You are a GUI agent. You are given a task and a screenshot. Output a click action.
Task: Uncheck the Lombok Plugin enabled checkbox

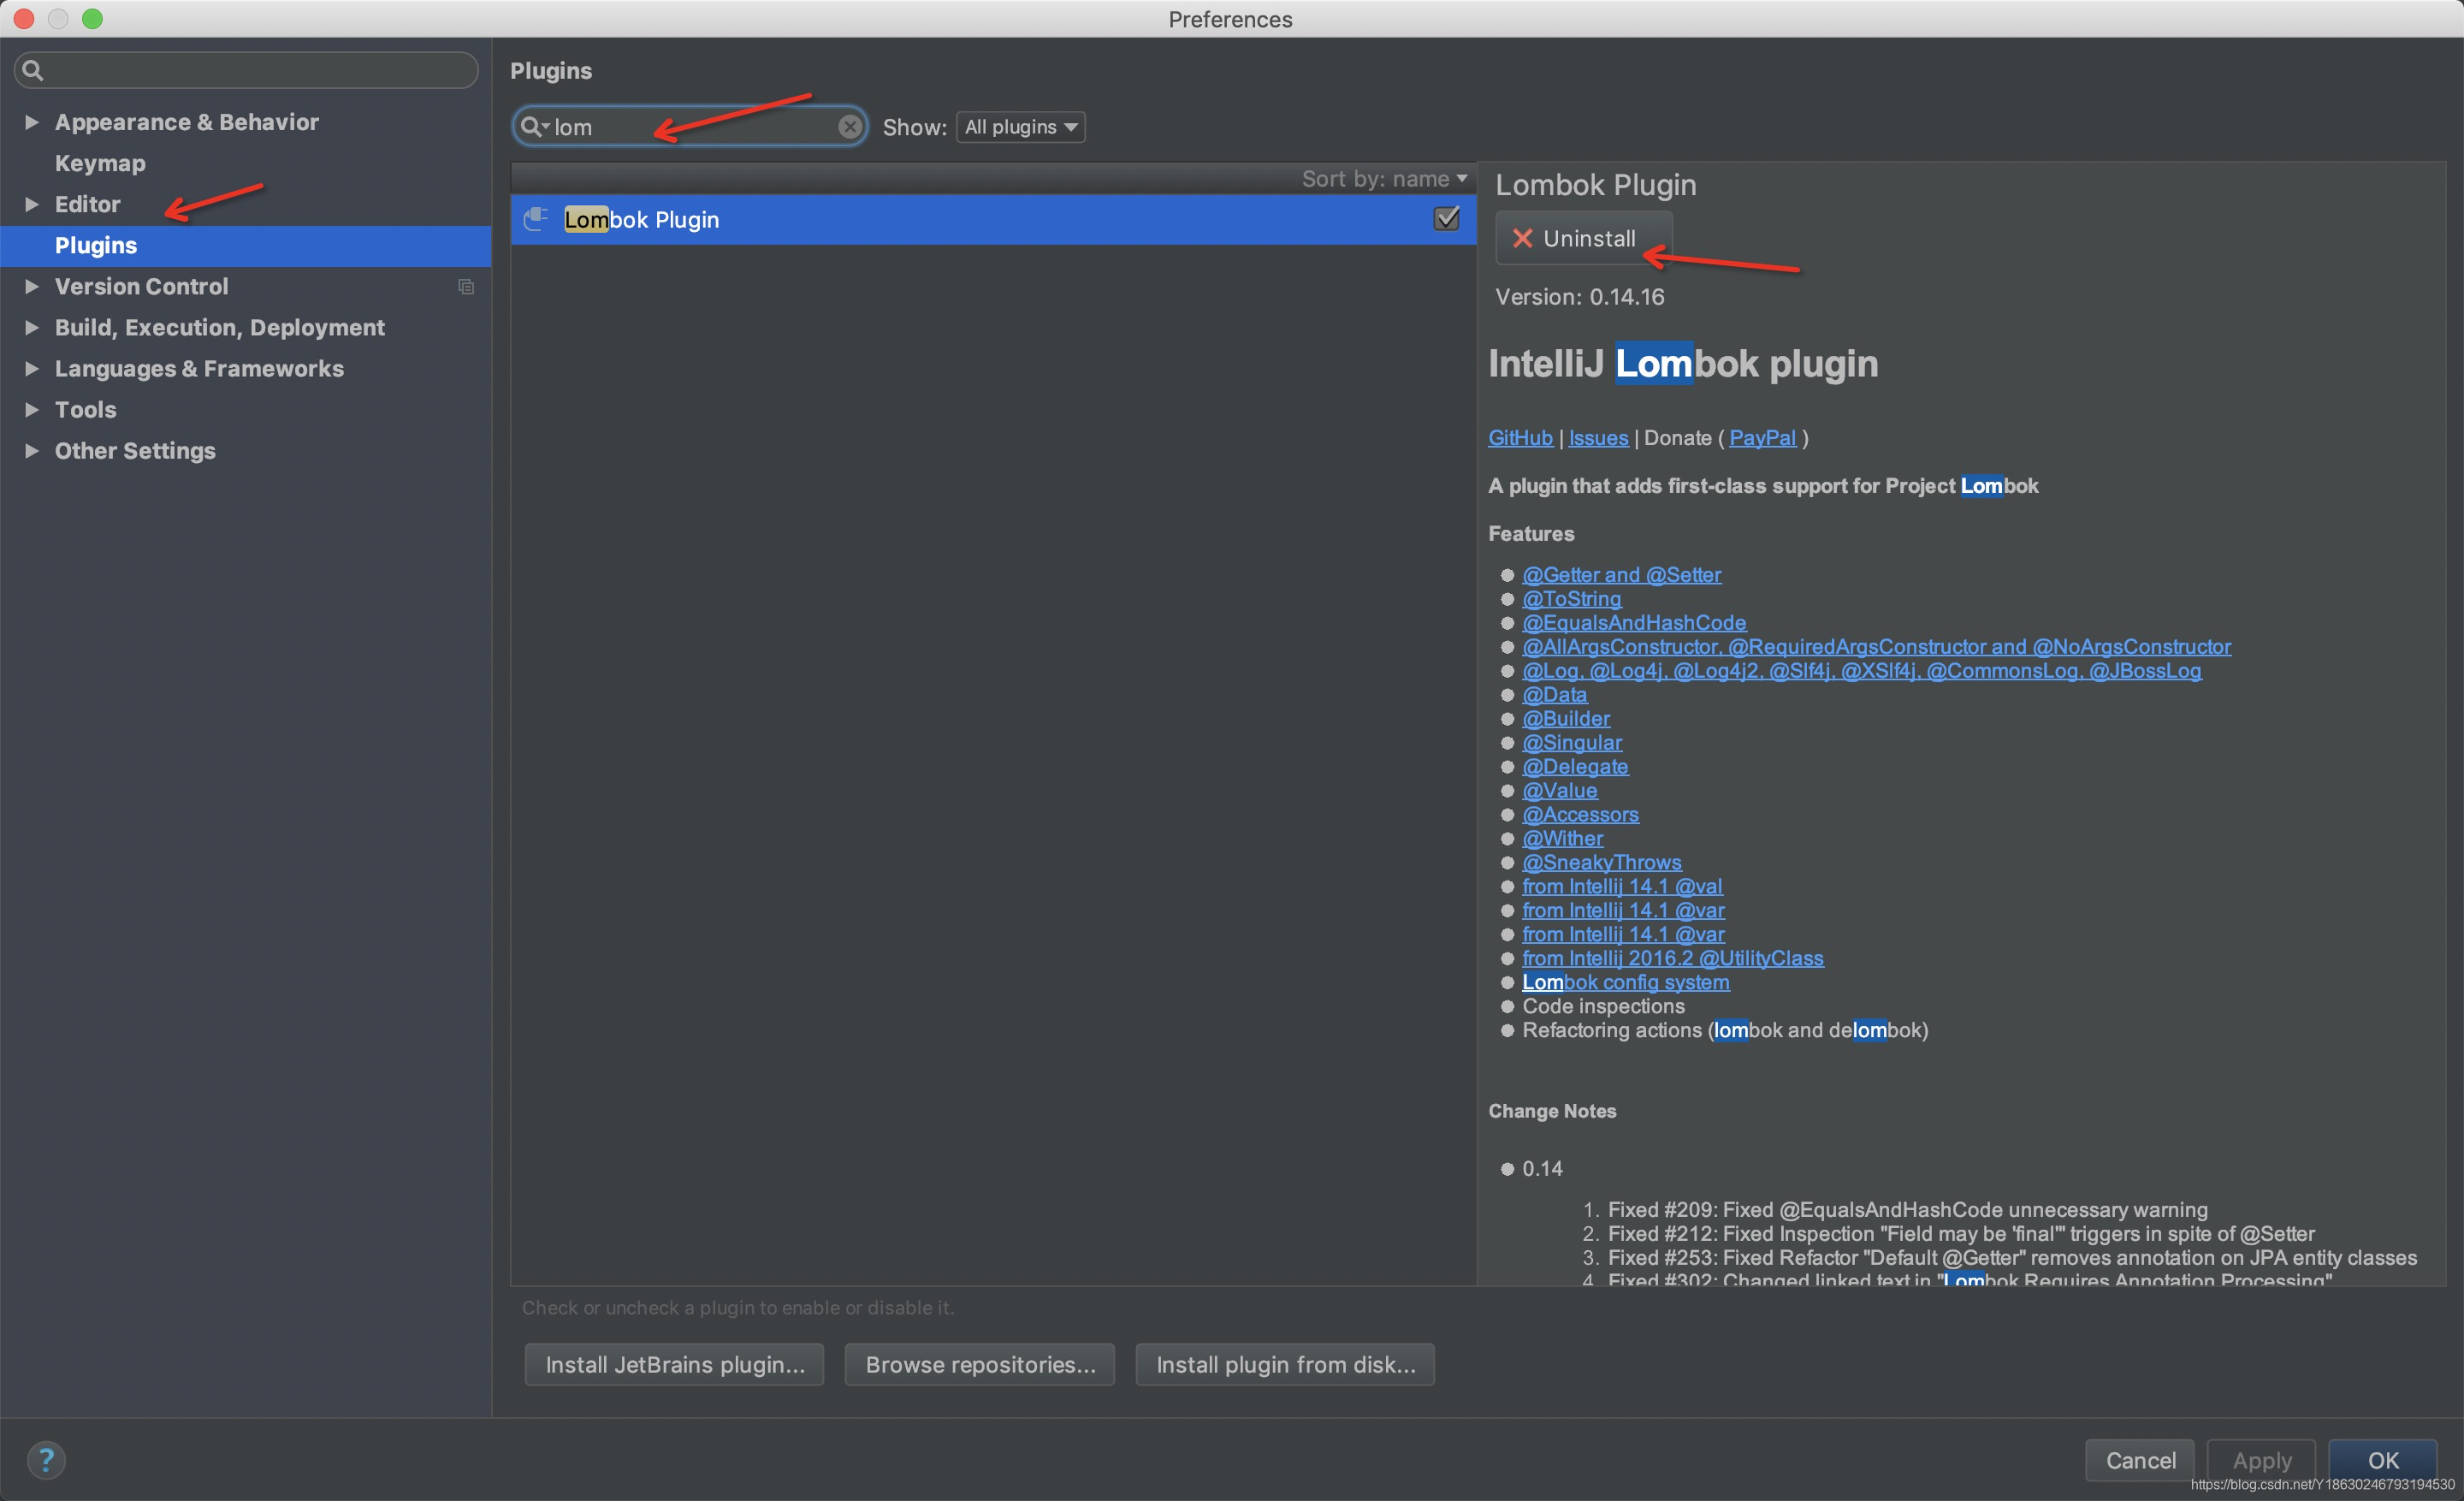[x=1446, y=219]
